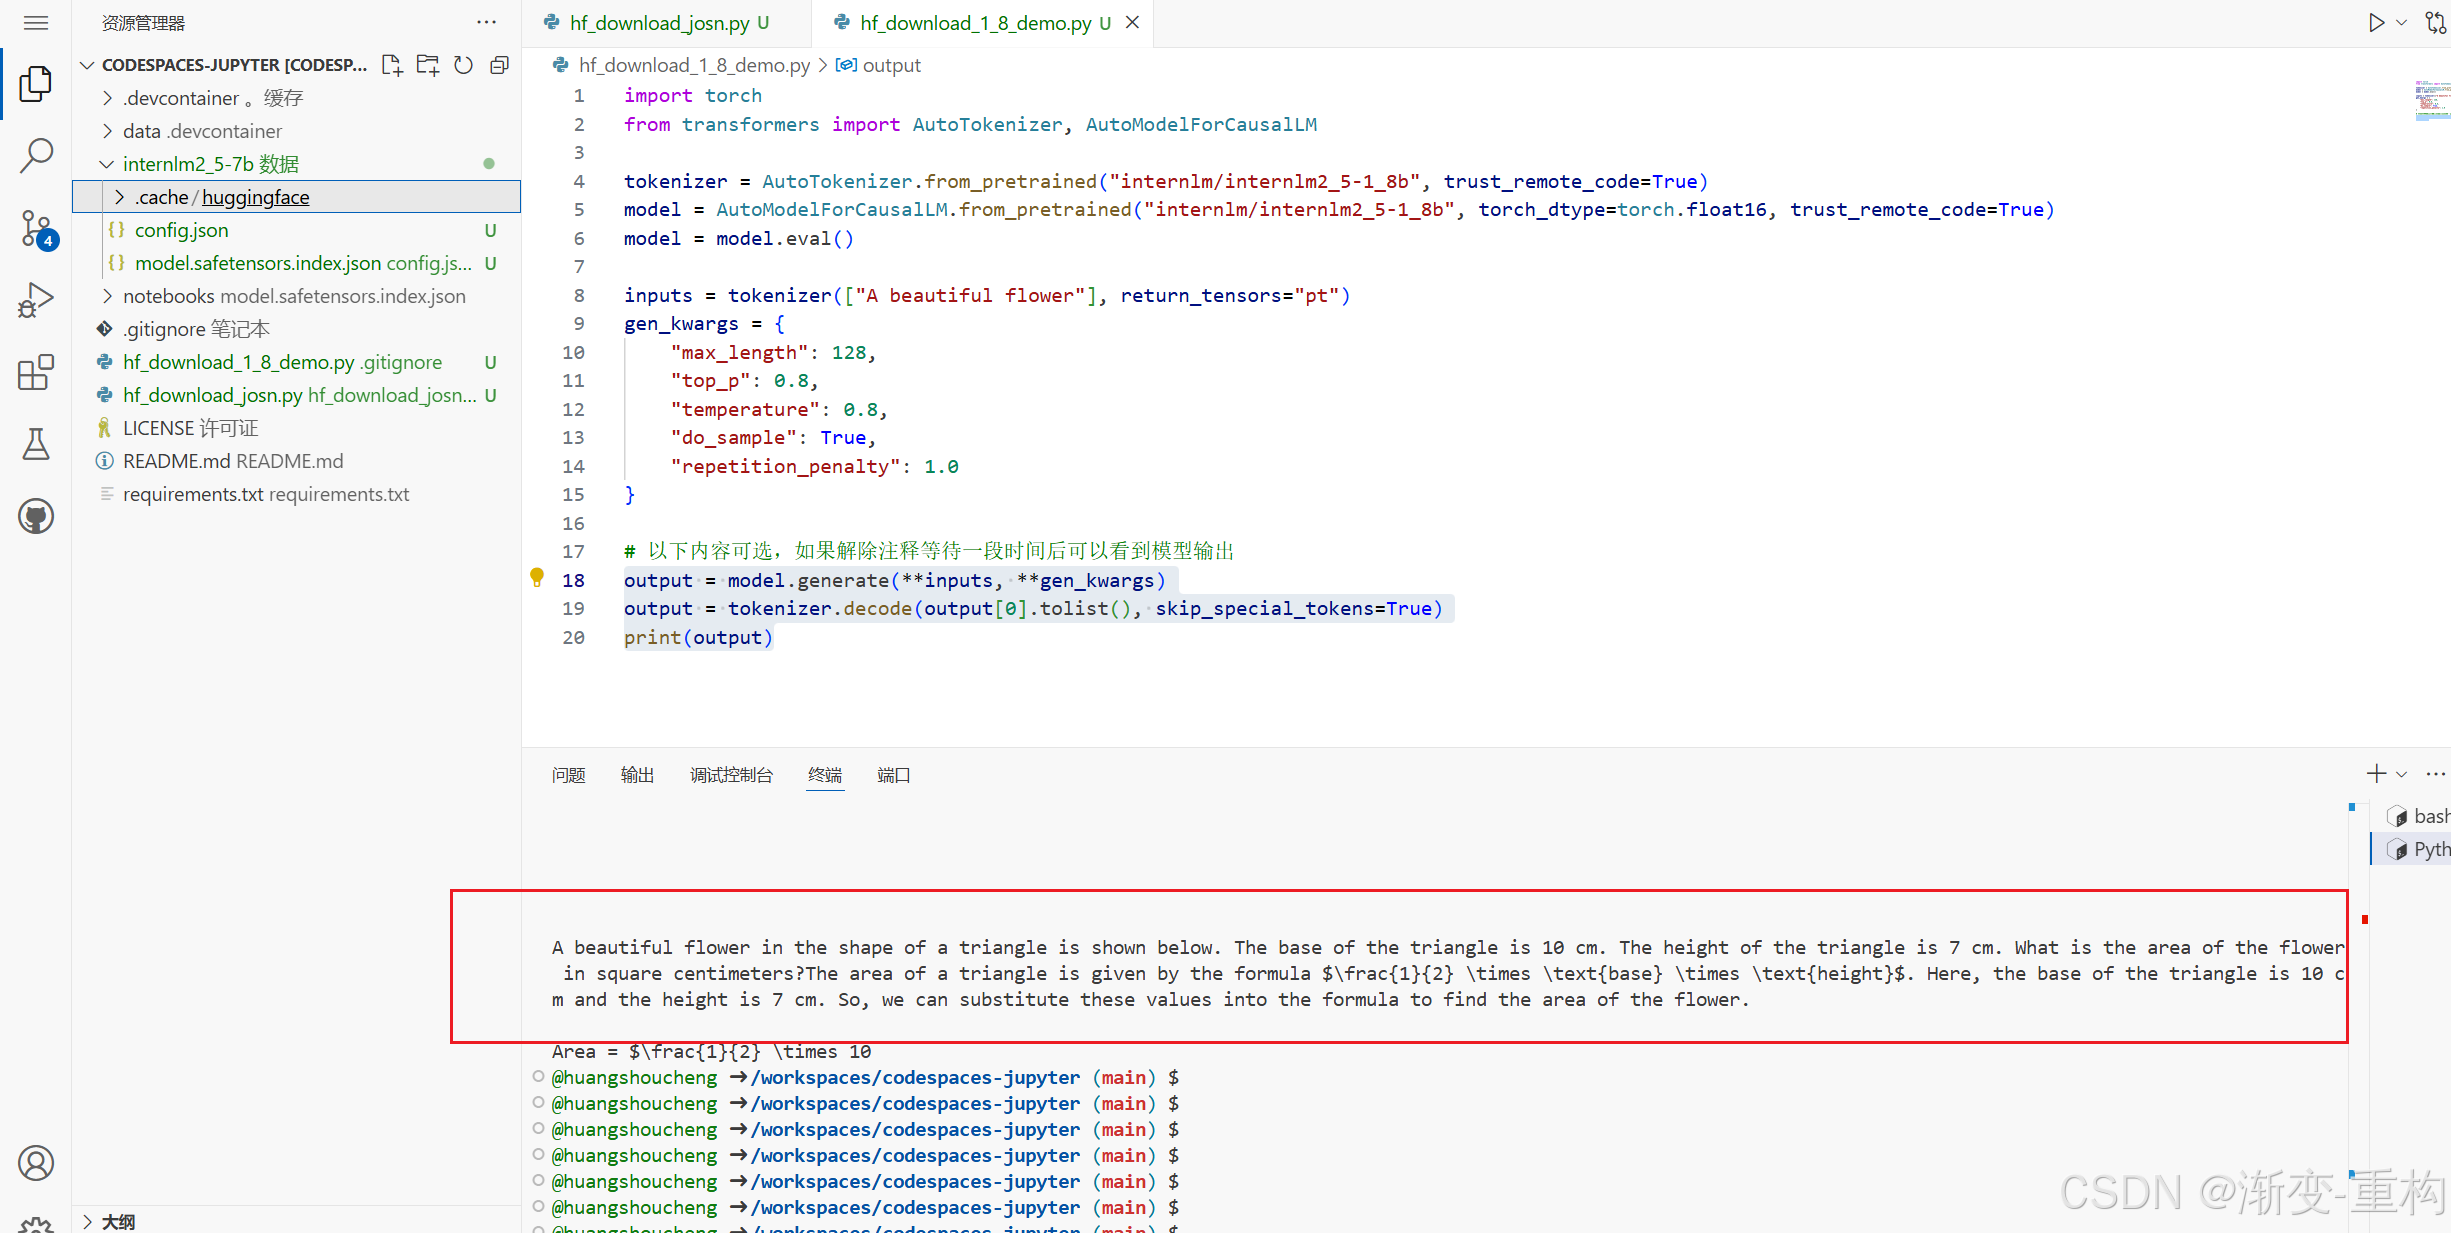Click the lightbulb code action on line 18

(537, 578)
